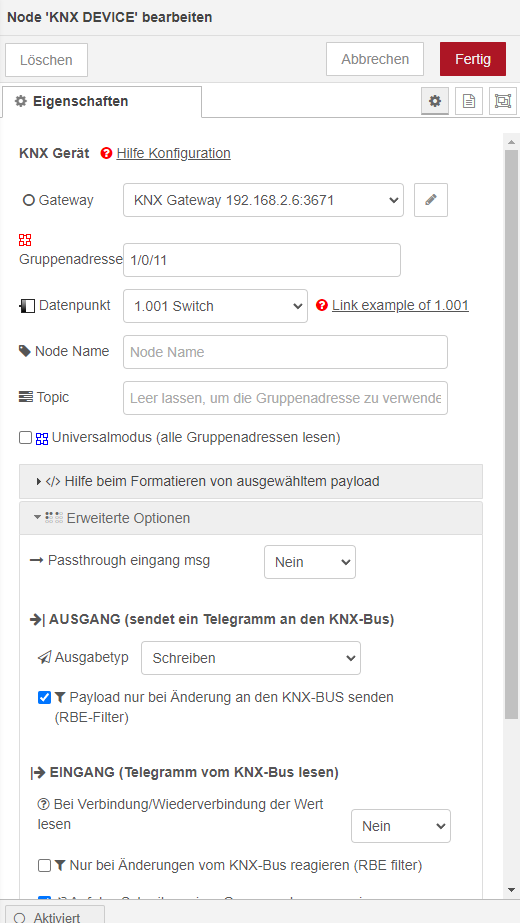Open the Hilfe Konfiguration link
Screen dimensions: 520x923
[174, 154]
